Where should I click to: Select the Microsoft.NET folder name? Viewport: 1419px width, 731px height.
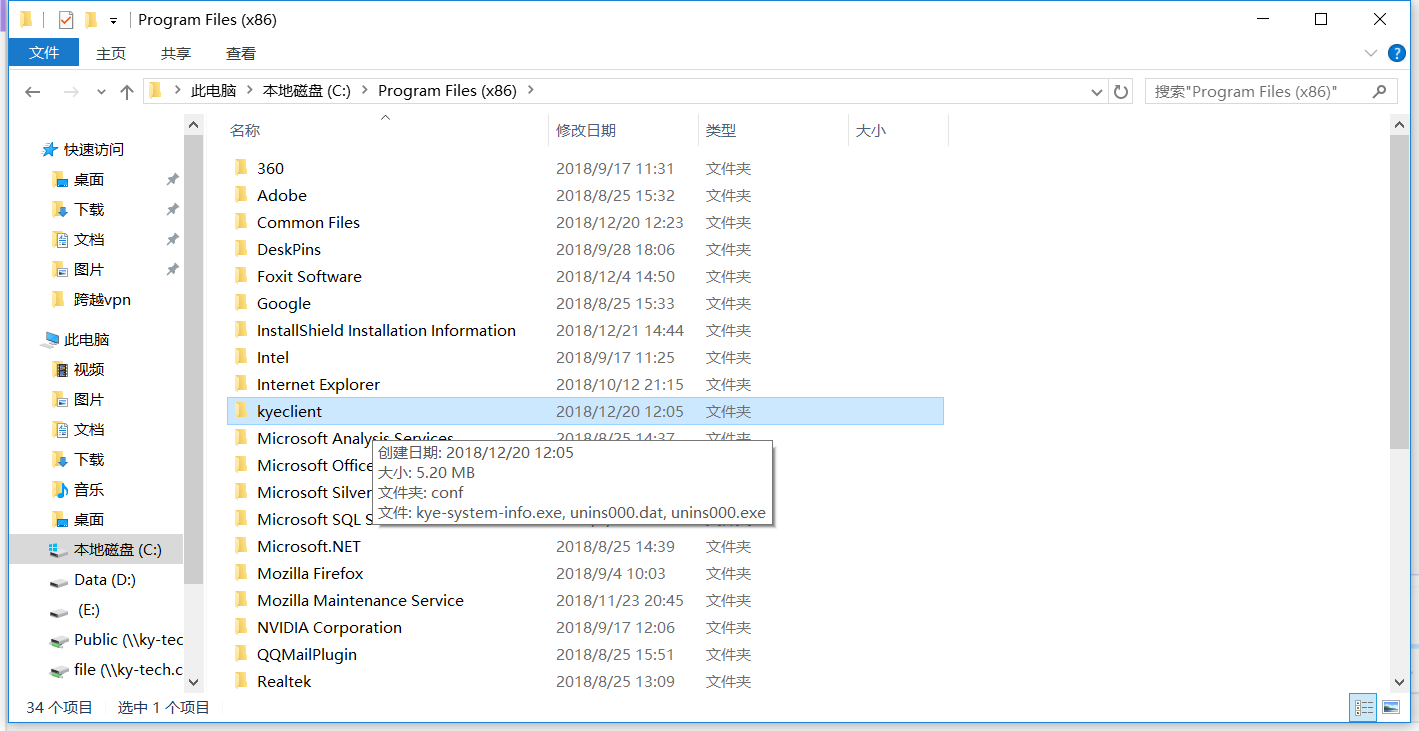pos(308,546)
